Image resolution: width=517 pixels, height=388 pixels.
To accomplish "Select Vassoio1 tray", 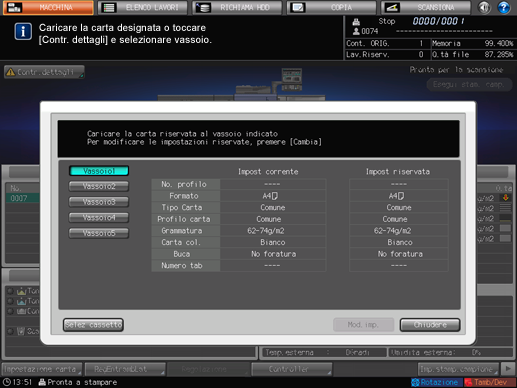I will (99, 171).
